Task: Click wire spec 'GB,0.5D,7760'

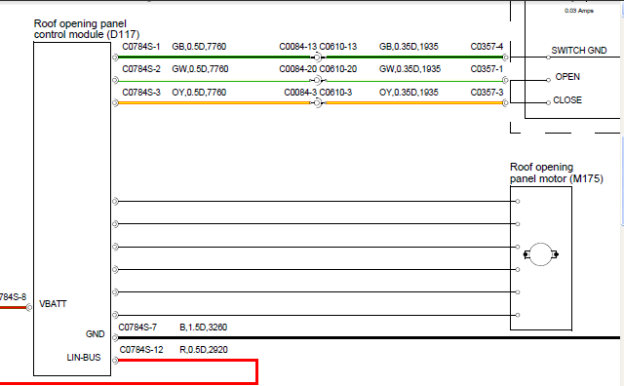Action: [199, 47]
